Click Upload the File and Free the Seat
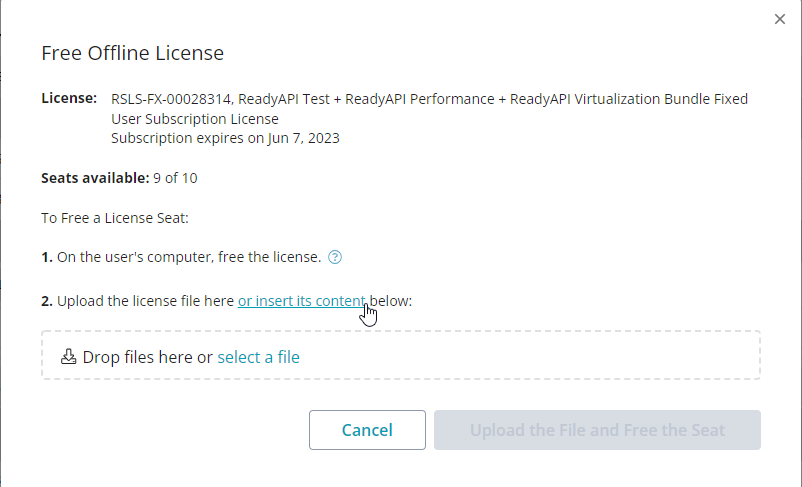The height and width of the screenshot is (487, 802). coord(597,430)
